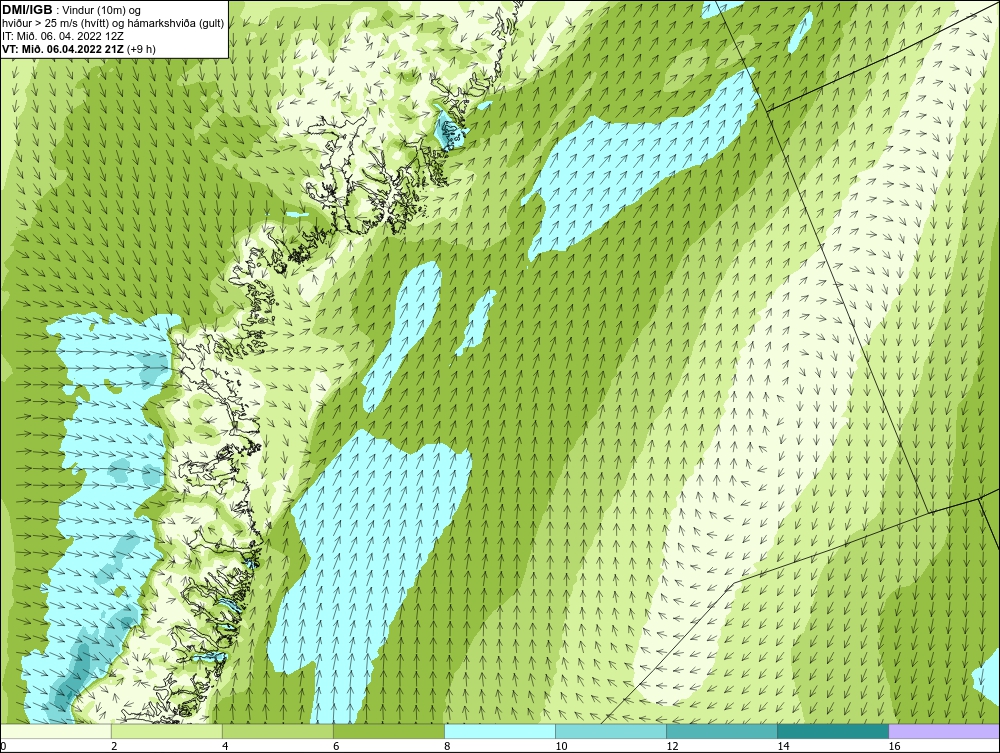Viewport: 1000px width, 753px height.
Task: Click the 10–12 m/s turquoise legend swatch
Action: pos(611,731)
